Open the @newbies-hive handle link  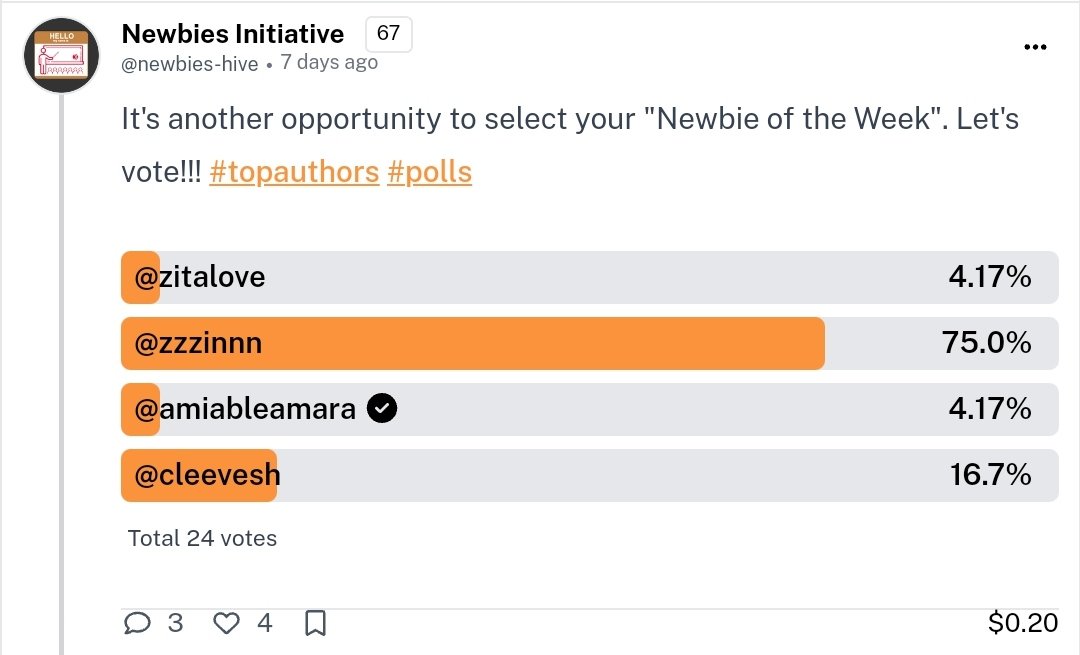point(190,64)
